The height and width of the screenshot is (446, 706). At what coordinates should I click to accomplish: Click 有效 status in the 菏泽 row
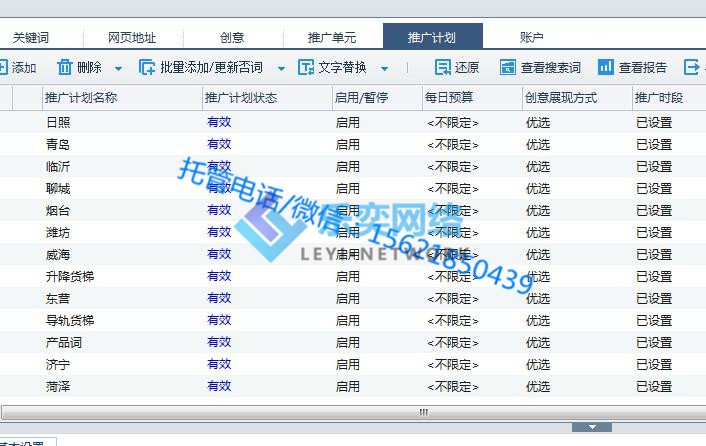coord(219,386)
